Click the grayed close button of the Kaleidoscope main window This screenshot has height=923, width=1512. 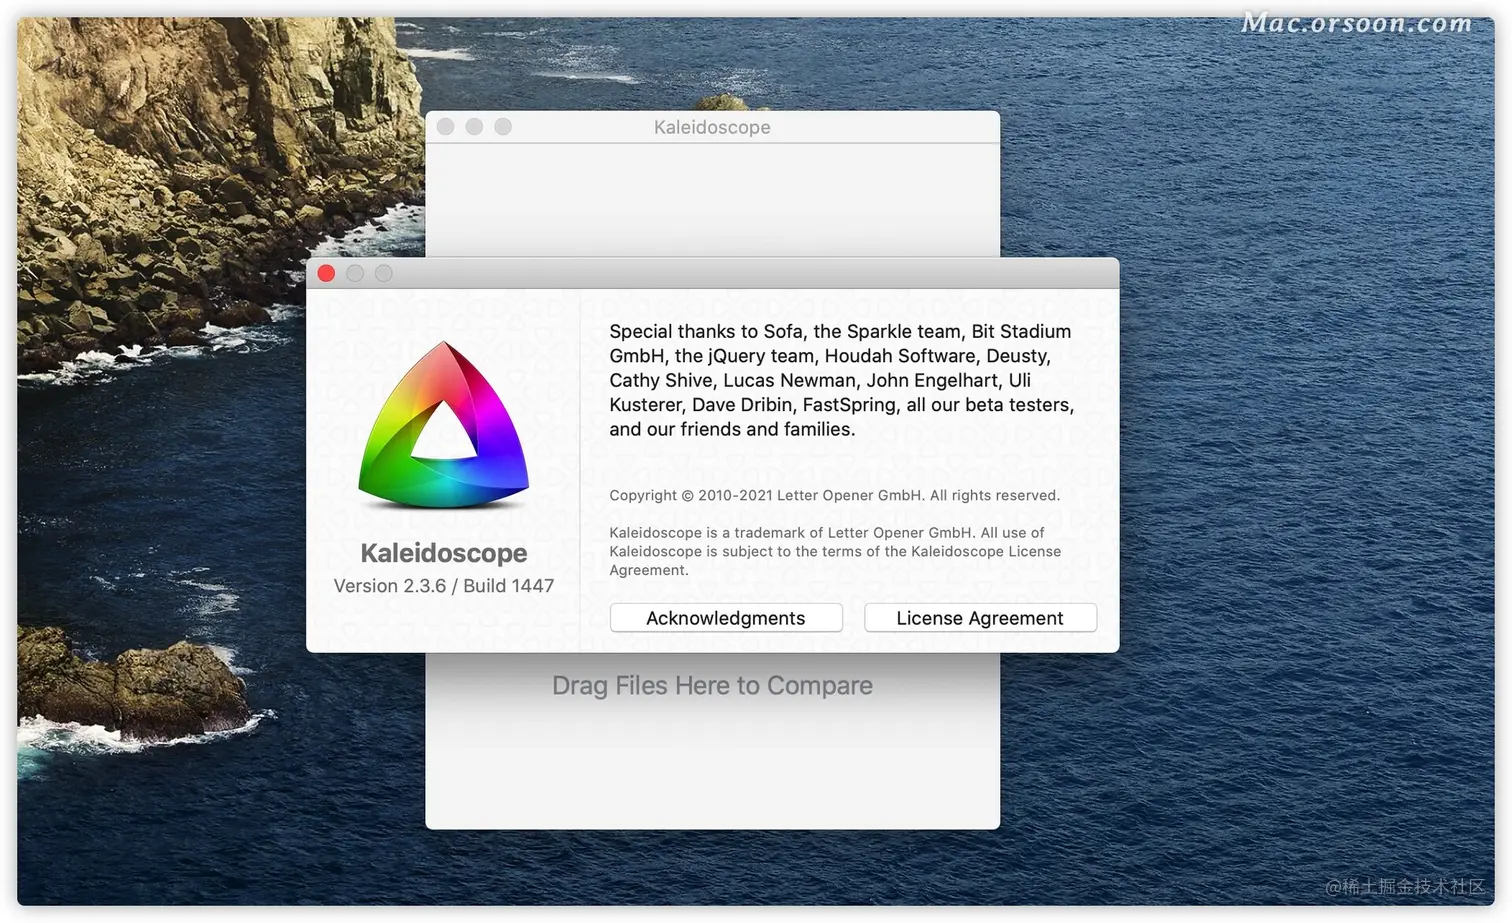(446, 126)
